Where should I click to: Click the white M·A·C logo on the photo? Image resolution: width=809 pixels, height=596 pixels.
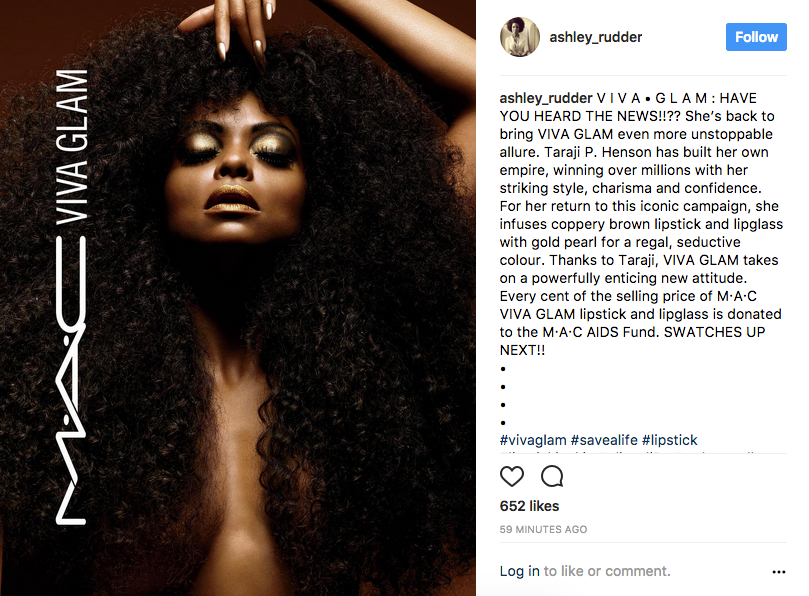coord(71,380)
